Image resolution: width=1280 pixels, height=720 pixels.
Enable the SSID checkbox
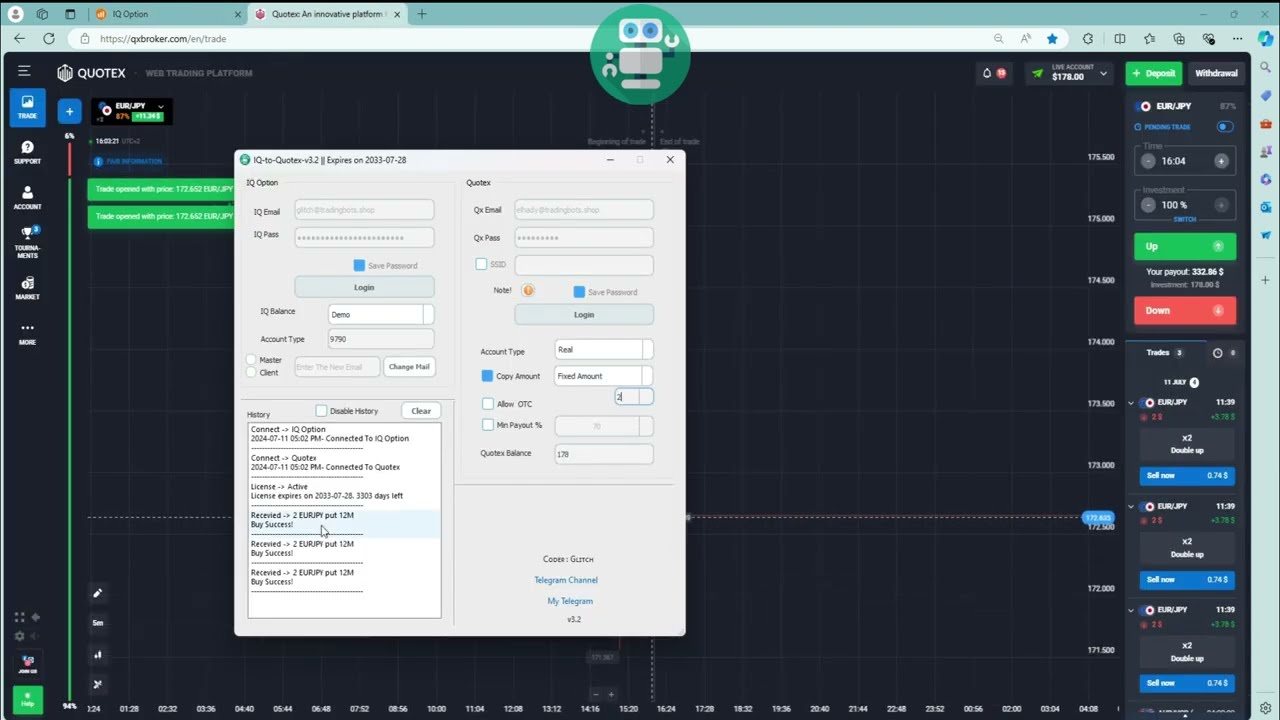pyautogui.click(x=481, y=264)
